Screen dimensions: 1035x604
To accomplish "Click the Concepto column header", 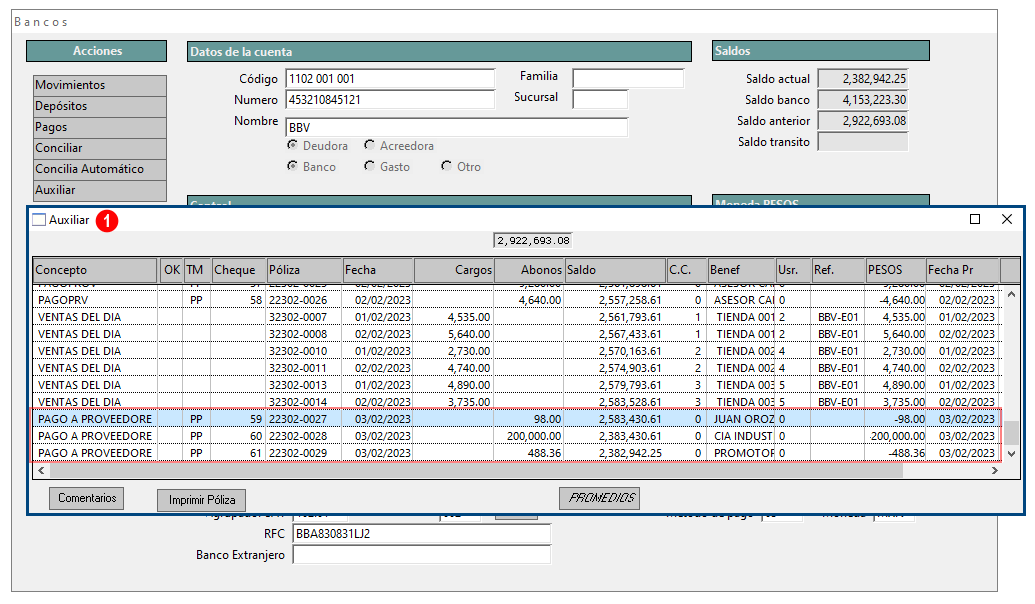I will [96, 270].
